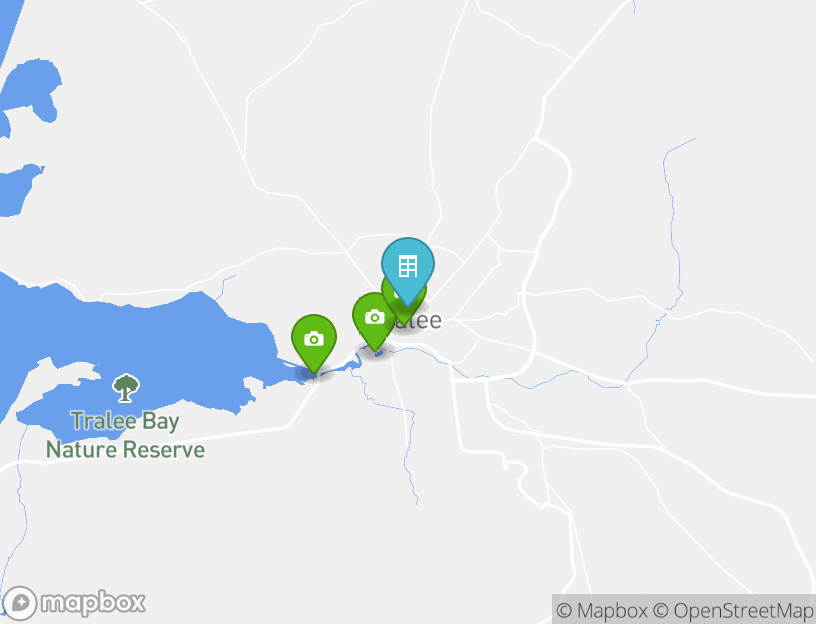Screen dimensions: 816x624
Task: Open the camera marker nearest Tralee Bay
Action: 314,343
